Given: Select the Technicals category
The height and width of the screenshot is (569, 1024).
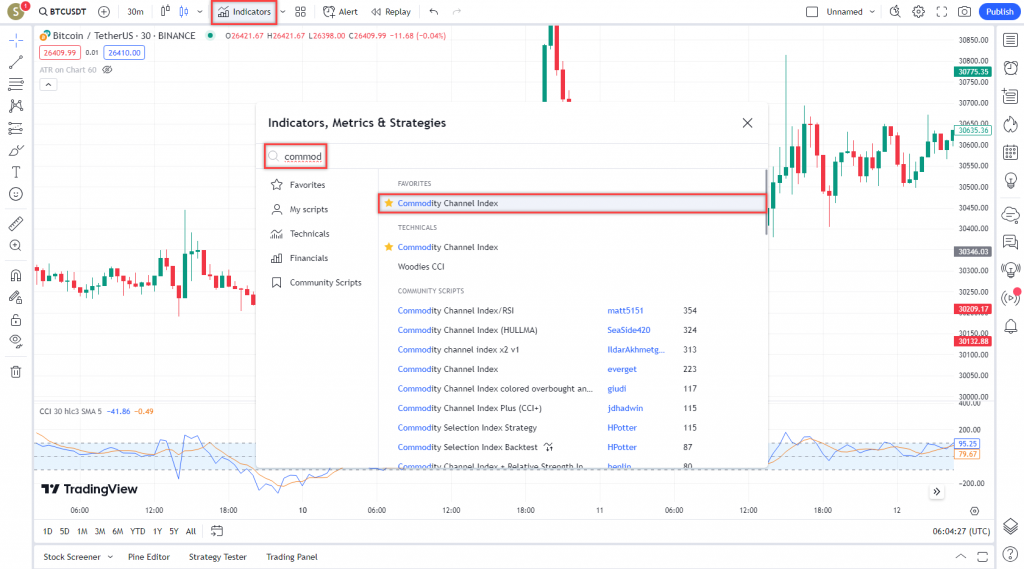Looking at the screenshot, I should click(x=309, y=234).
